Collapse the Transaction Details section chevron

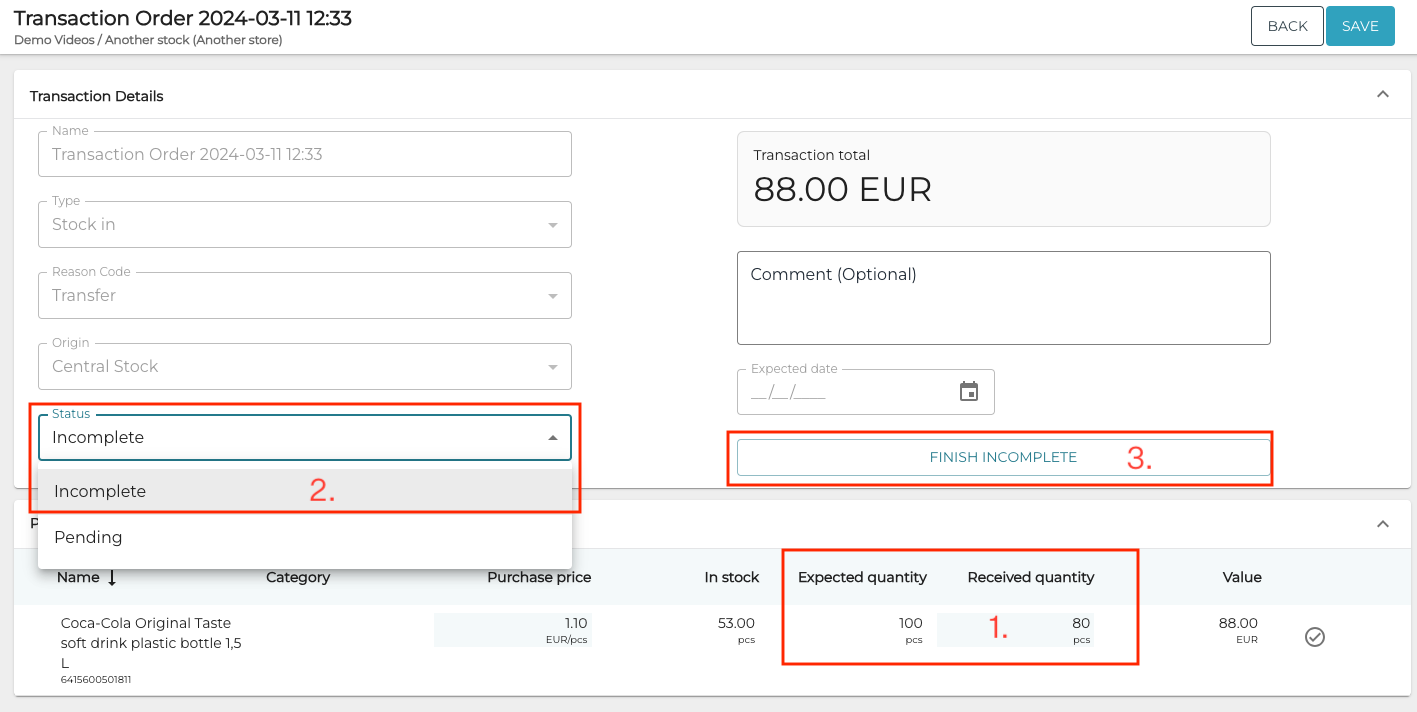[x=1383, y=93]
